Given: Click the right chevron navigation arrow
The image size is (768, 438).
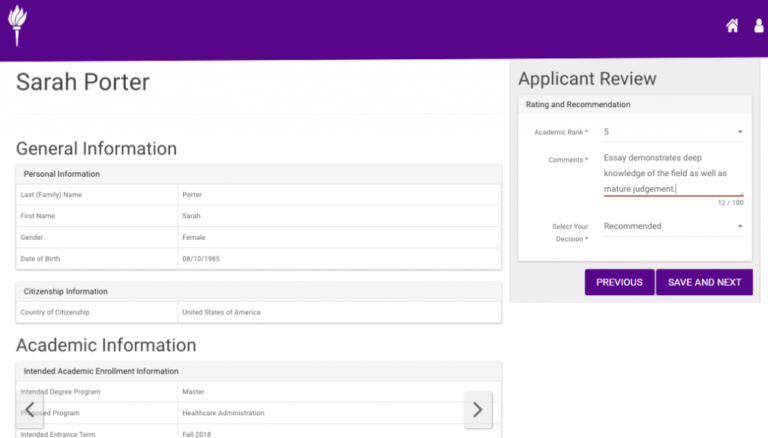Looking at the screenshot, I should point(477,409).
